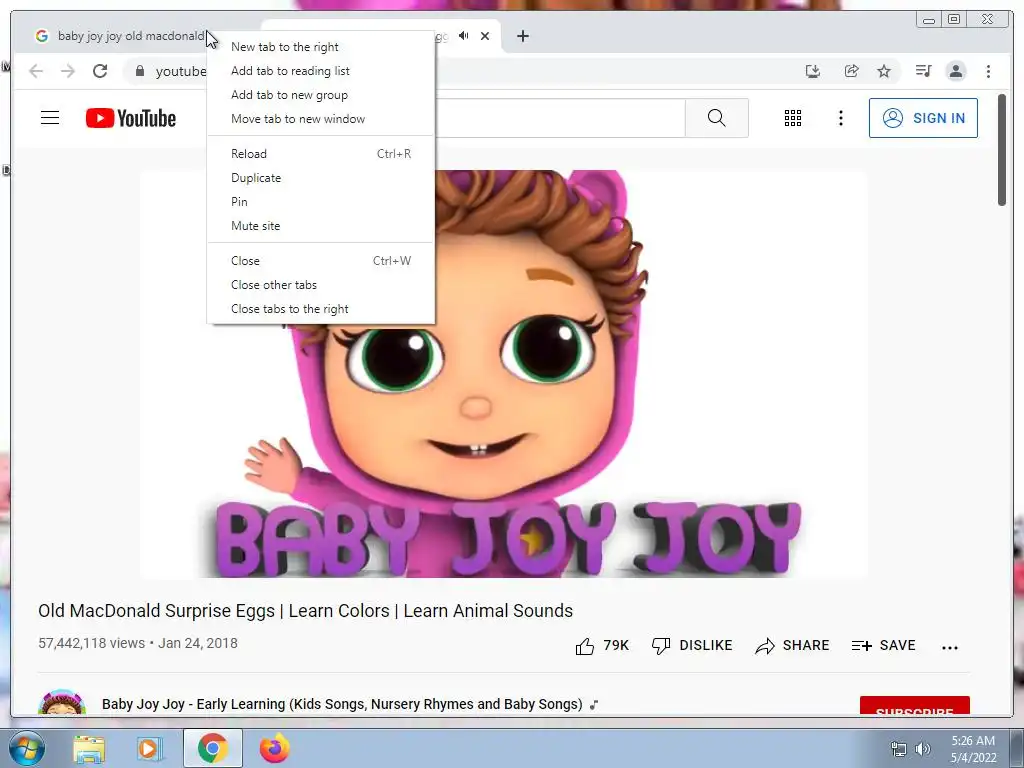Click the '57,442,118 views' text

91,643
